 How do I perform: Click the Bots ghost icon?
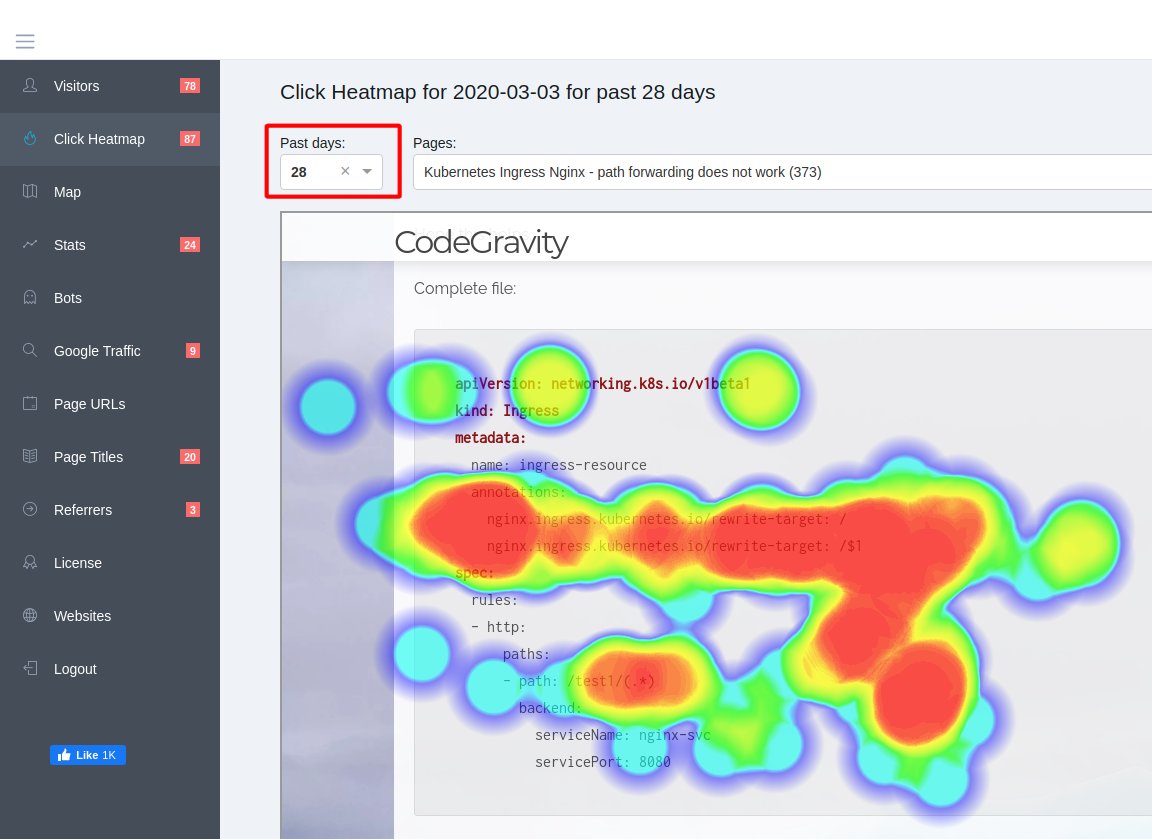tap(30, 297)
